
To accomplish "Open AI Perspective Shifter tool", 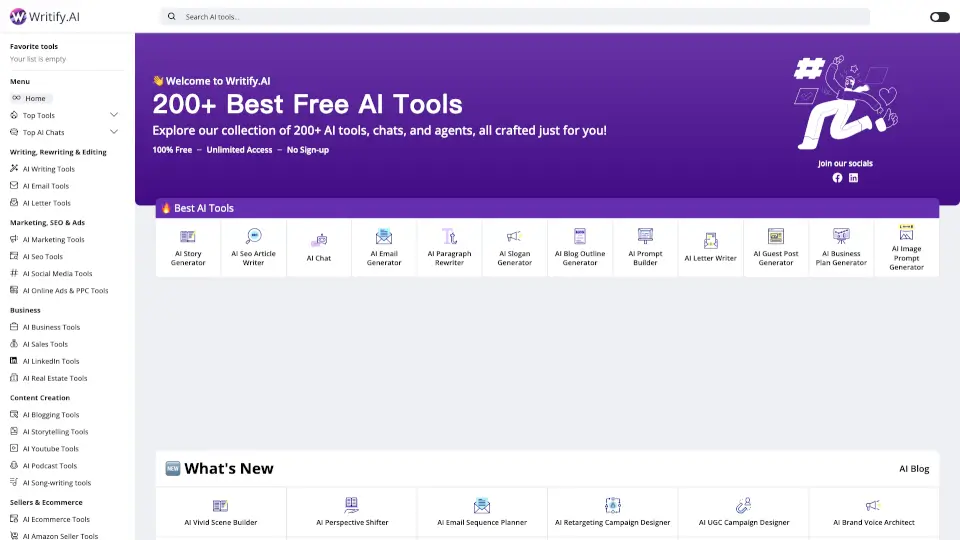I will [352, 513].
